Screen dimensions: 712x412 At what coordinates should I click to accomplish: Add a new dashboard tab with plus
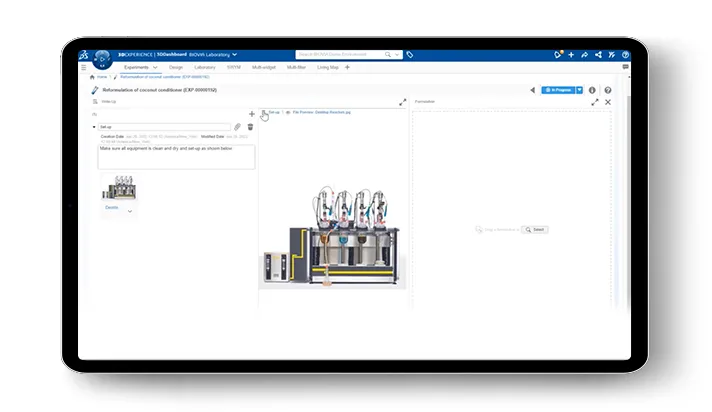[347, 67]
